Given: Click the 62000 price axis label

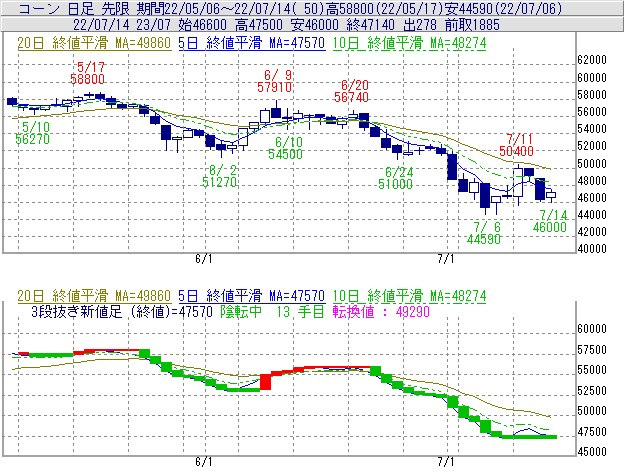Looking at the screenshot, I should (x=592, y=60).
